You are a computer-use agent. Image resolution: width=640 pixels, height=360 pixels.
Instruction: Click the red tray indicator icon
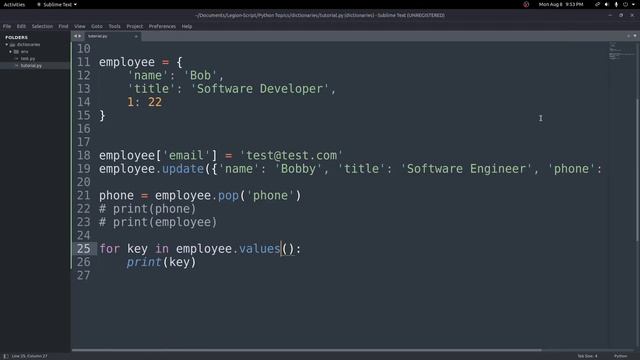point(526,4)
